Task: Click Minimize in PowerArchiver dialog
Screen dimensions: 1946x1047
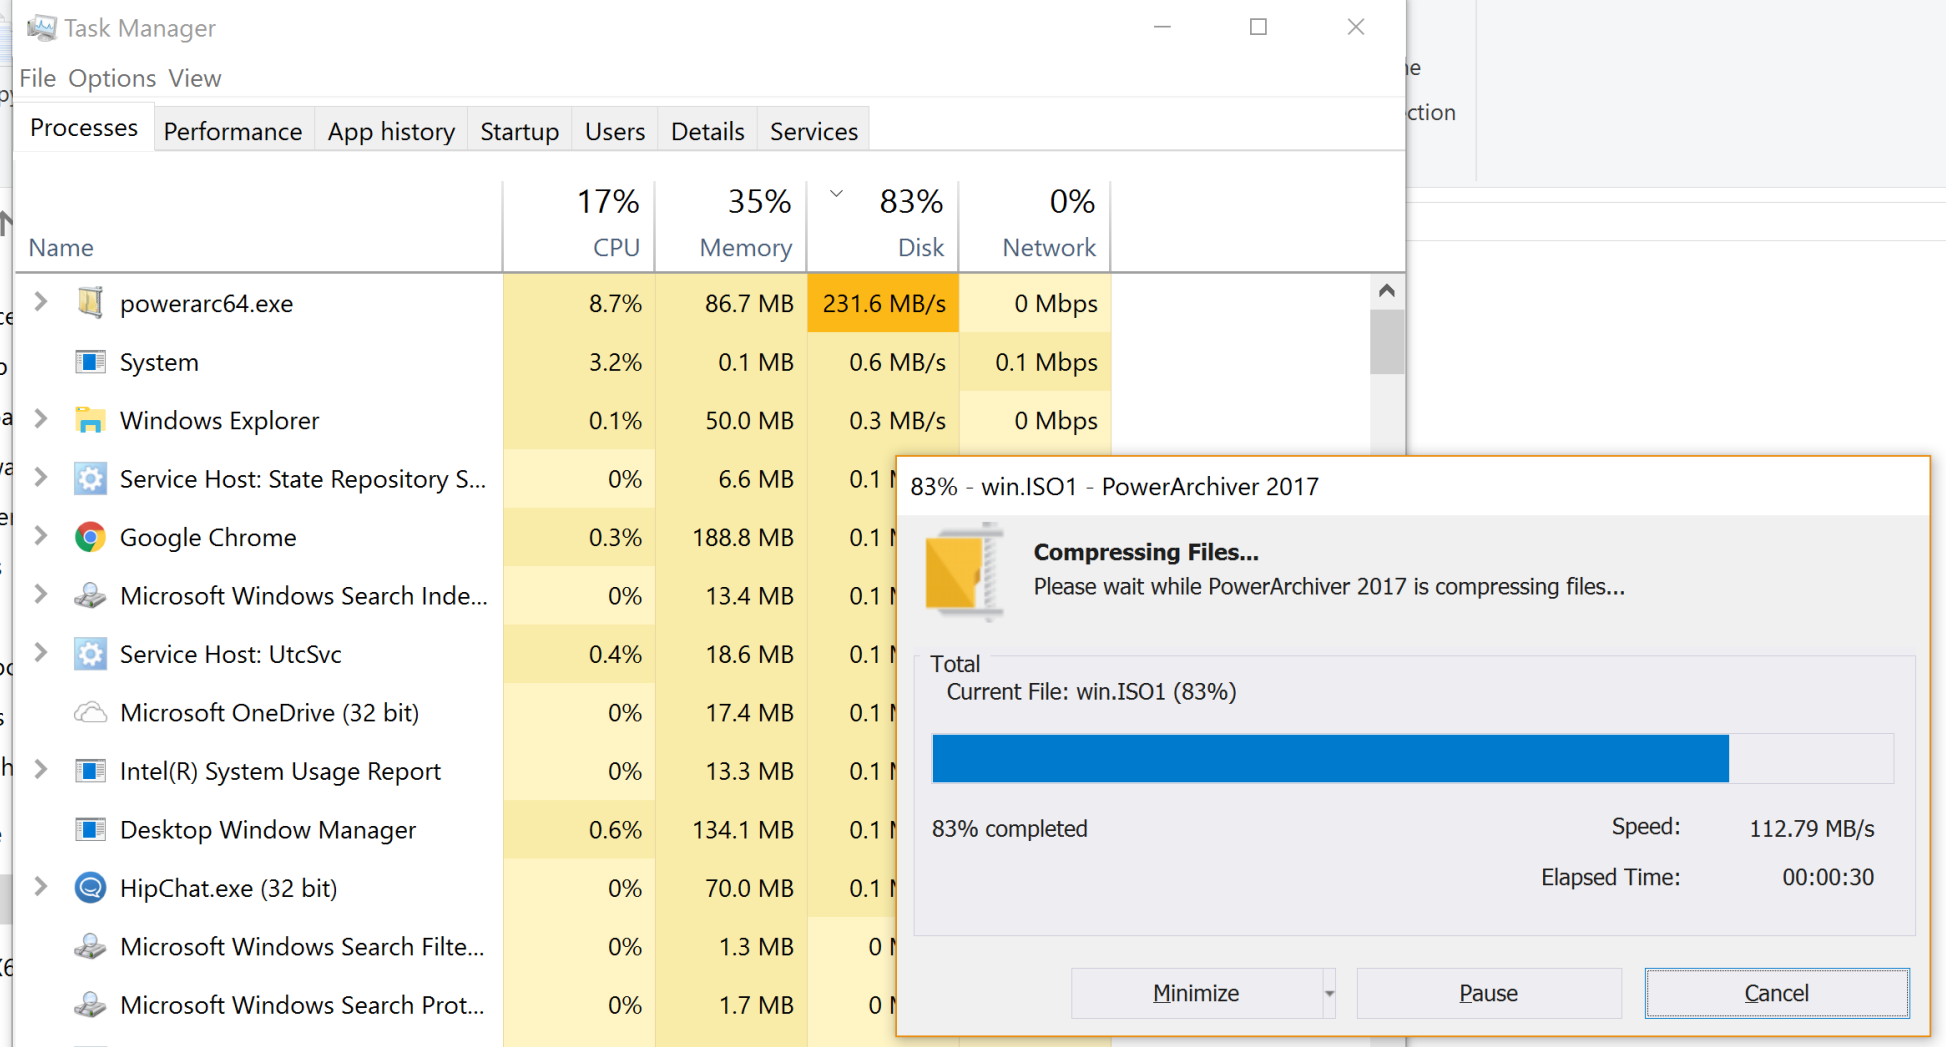Action: (x=1196, y=993)
